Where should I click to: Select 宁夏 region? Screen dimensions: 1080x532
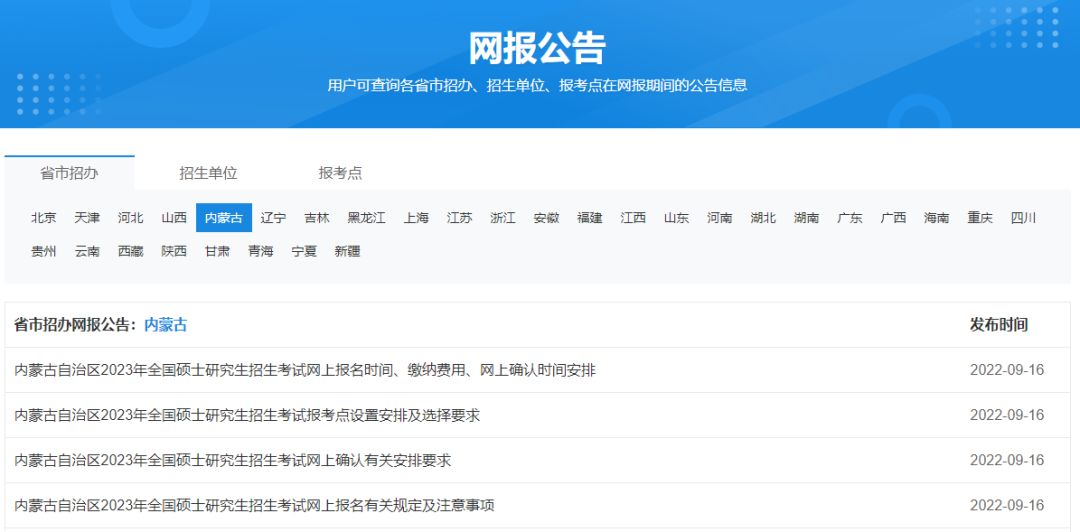tap(304, 252)
